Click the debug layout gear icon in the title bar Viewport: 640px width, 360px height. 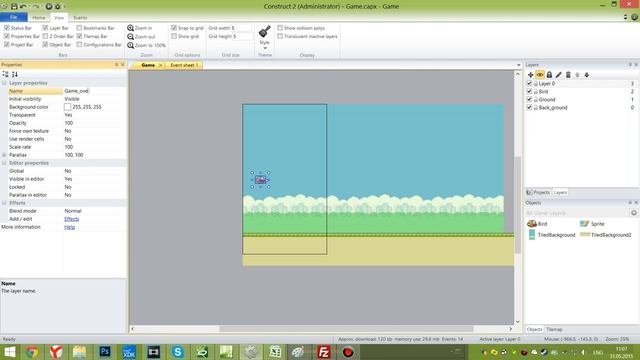(x=58, y=7)
